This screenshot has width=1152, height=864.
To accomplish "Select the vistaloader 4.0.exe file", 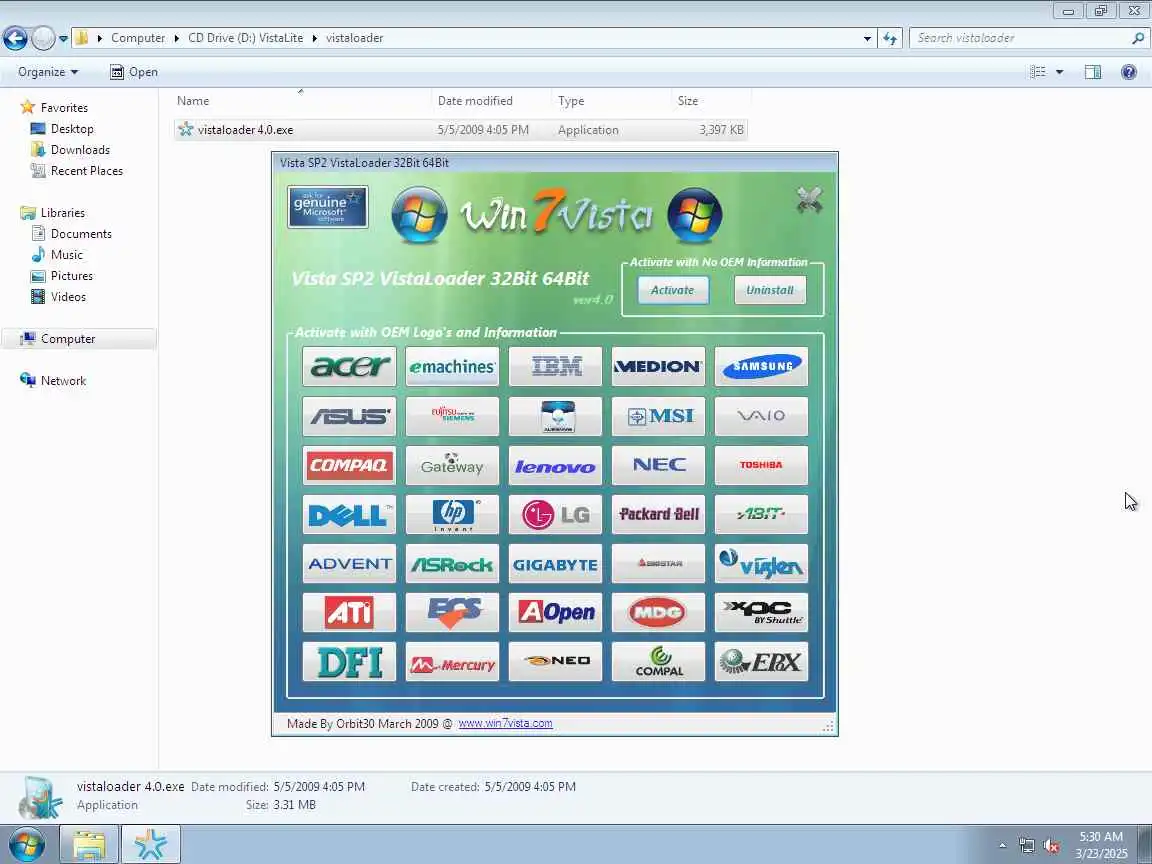I will coord(461,130).
